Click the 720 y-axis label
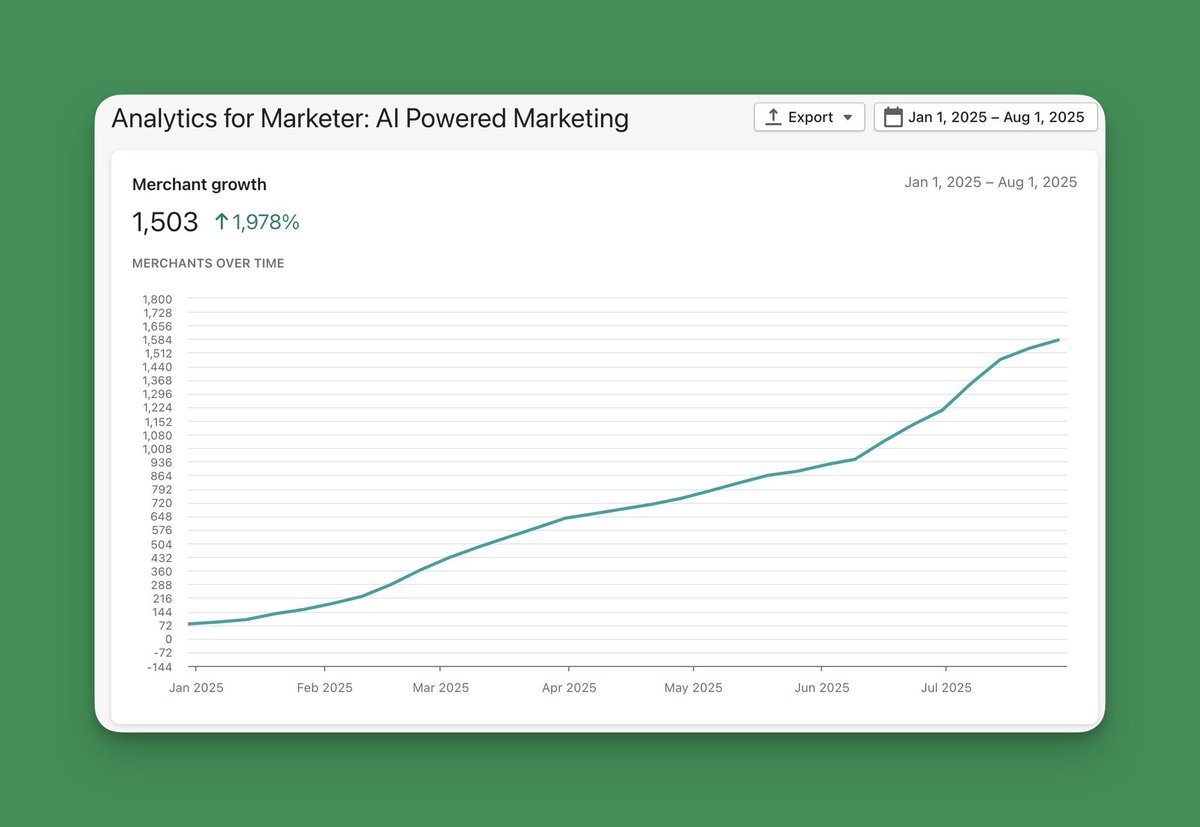The height and width of the screenshot is (827, 1200). point(161,503)
